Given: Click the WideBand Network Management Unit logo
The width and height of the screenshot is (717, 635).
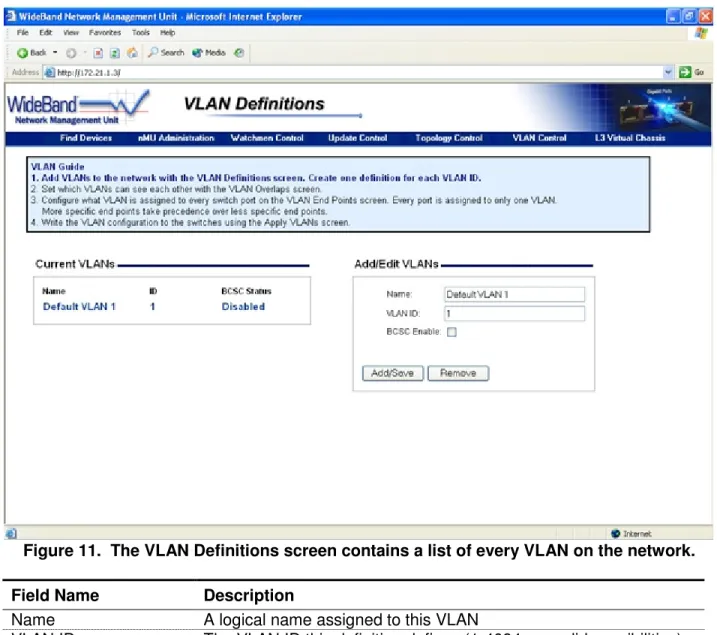Looking at the screenshot, I should 78,107.
